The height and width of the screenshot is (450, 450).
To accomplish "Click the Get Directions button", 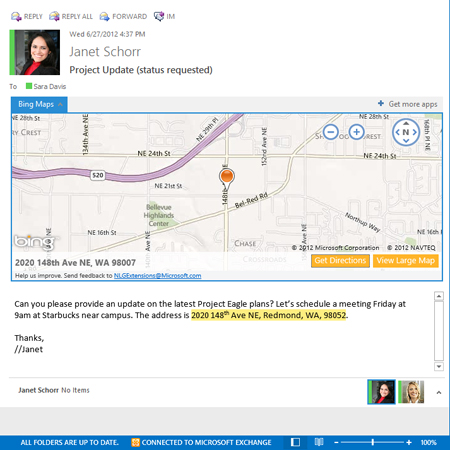I will coord(340,261).
